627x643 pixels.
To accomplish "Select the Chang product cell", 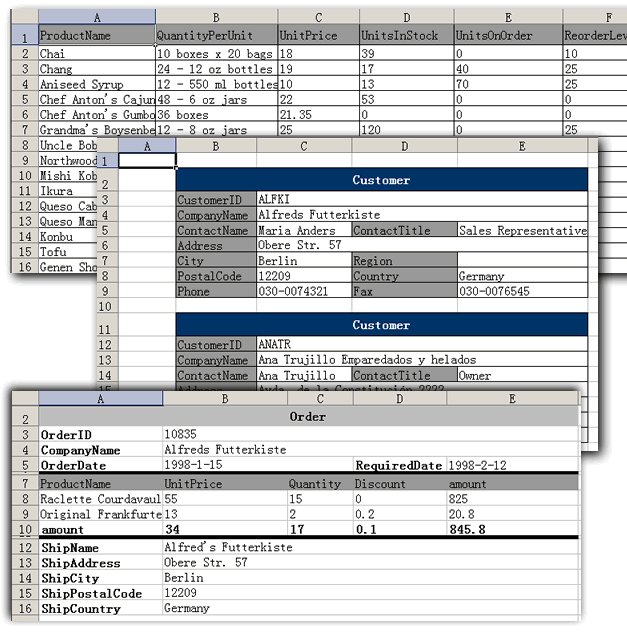I will 97,69.
